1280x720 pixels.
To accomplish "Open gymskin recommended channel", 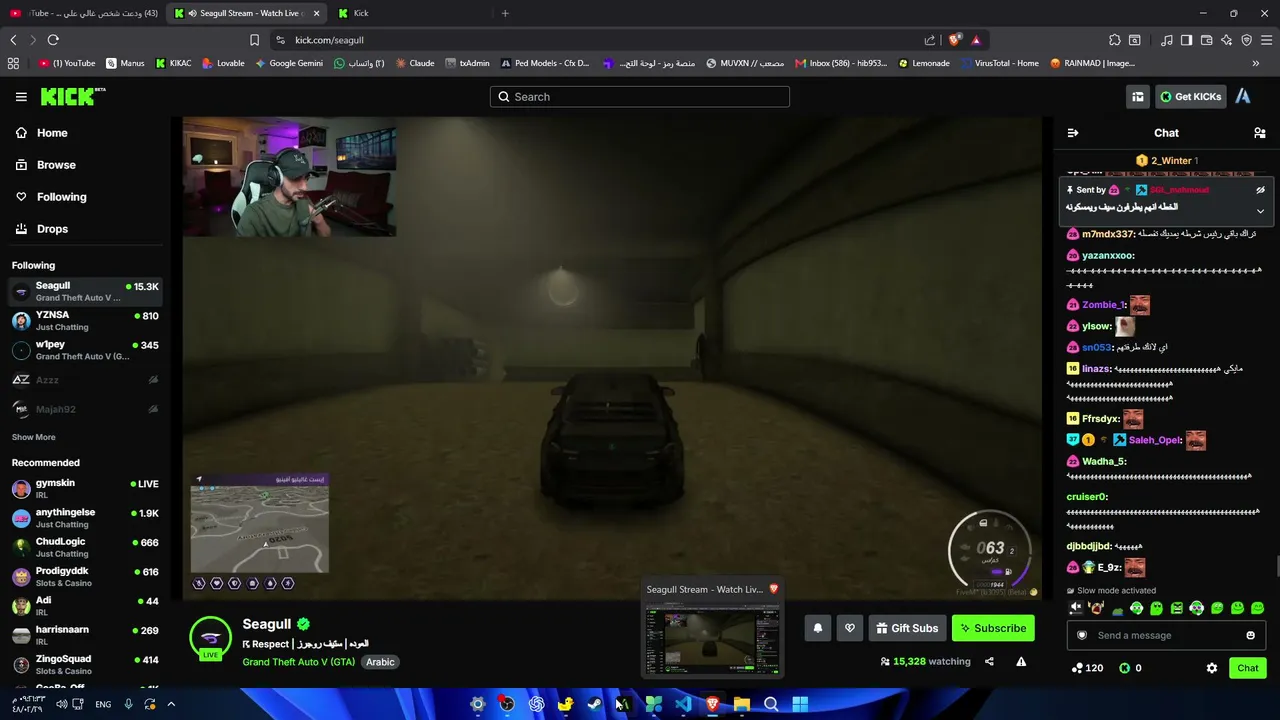I will (x=84, y=488).
